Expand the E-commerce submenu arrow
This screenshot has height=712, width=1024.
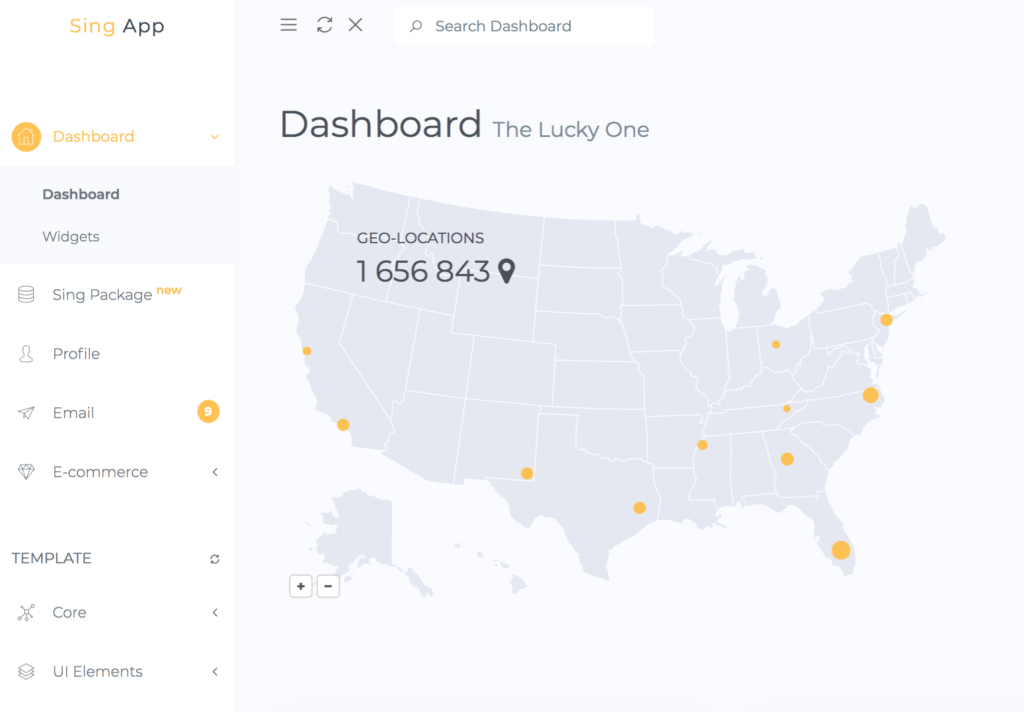click(215, 472)
